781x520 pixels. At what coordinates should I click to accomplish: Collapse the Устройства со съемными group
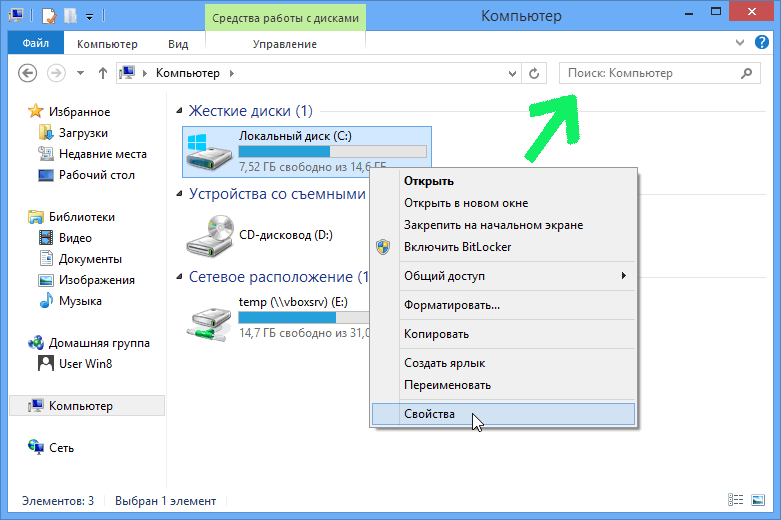pos(179,194)
